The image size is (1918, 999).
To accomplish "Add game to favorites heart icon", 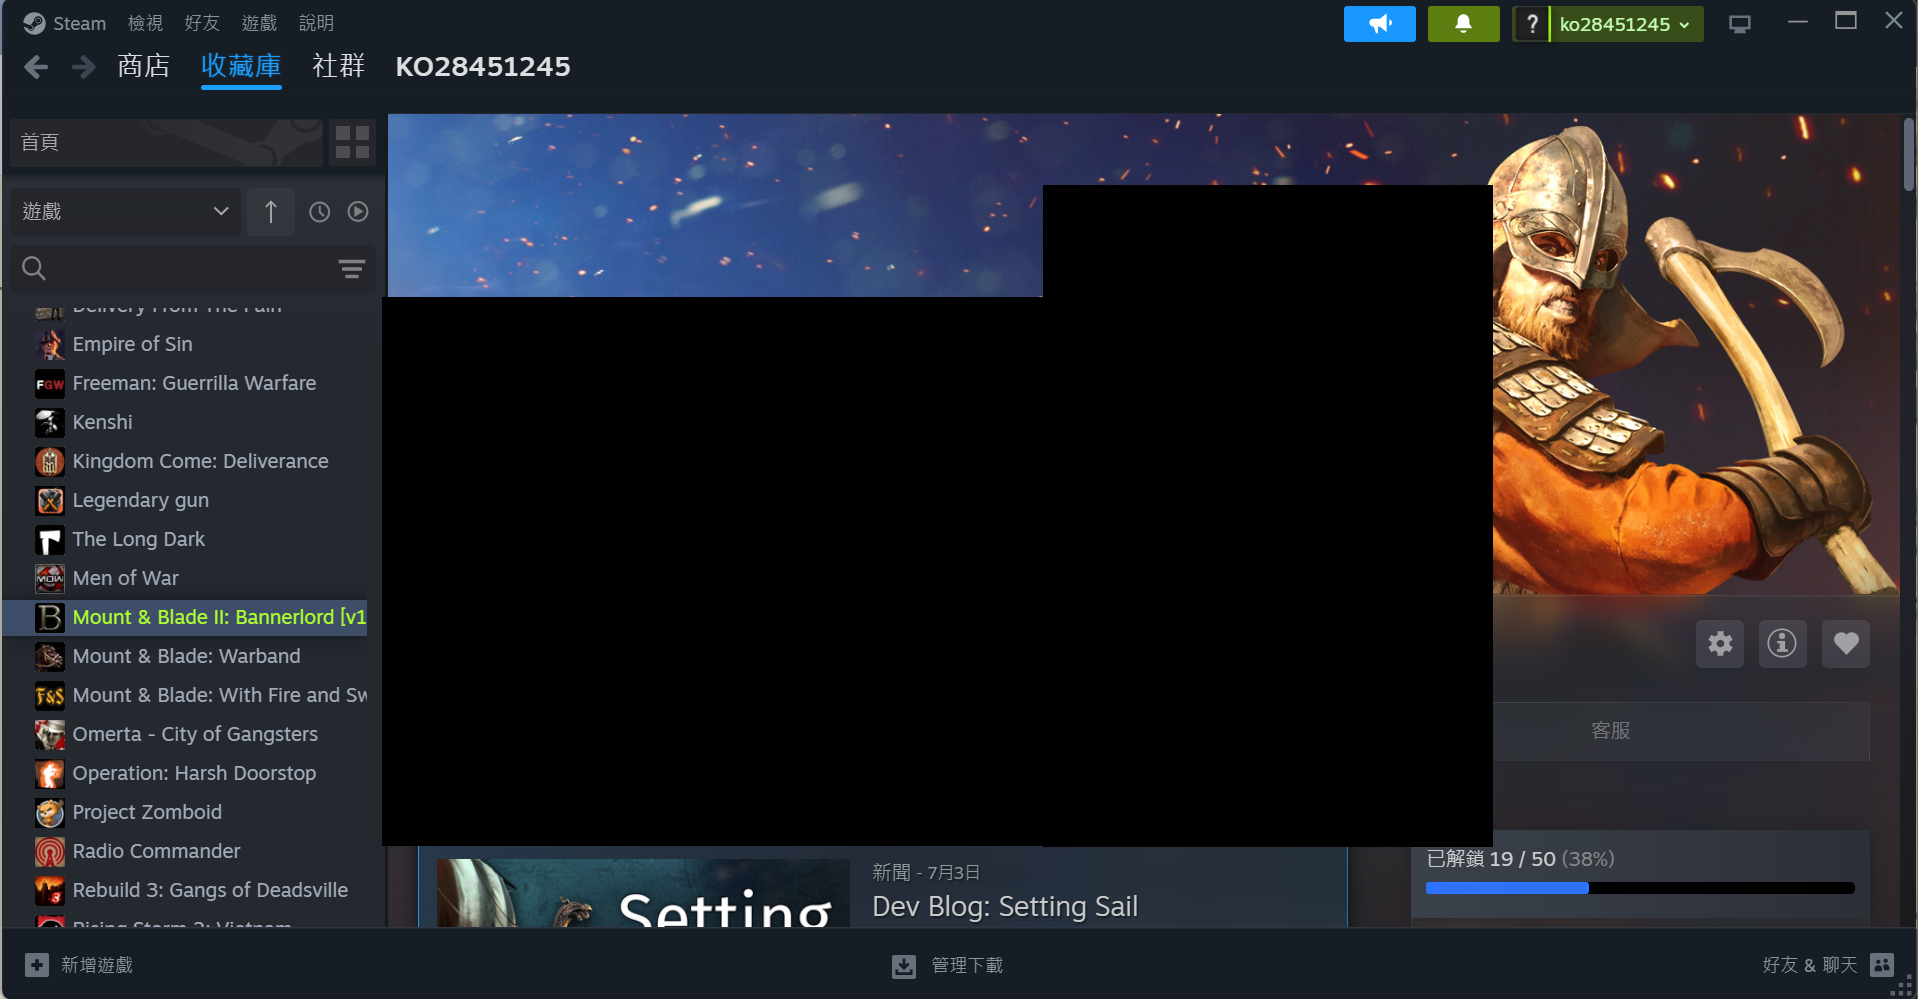I will tap(1845, 643).
